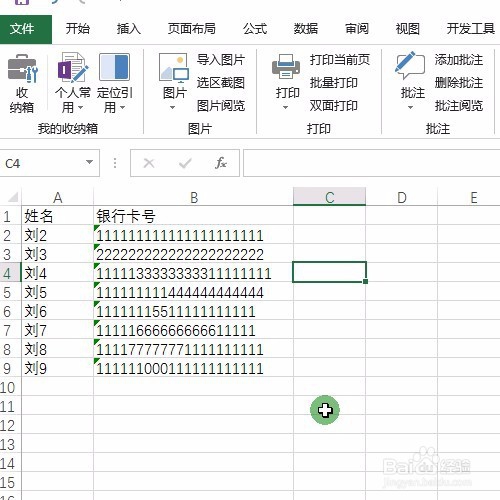Screen dimensions: 500x500
Task: Select the cell containing 刘5
Action: [x=58, y=292]
